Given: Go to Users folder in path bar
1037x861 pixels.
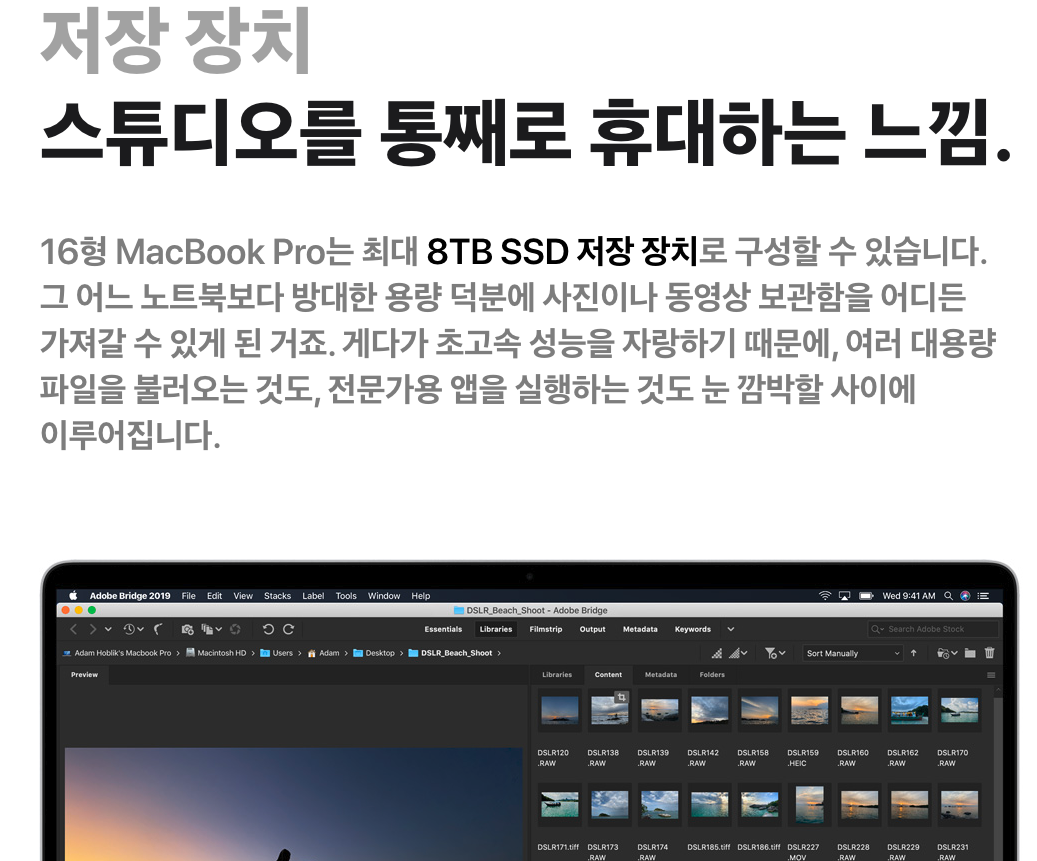Looking at the screenshot, I should pos(276,653).
